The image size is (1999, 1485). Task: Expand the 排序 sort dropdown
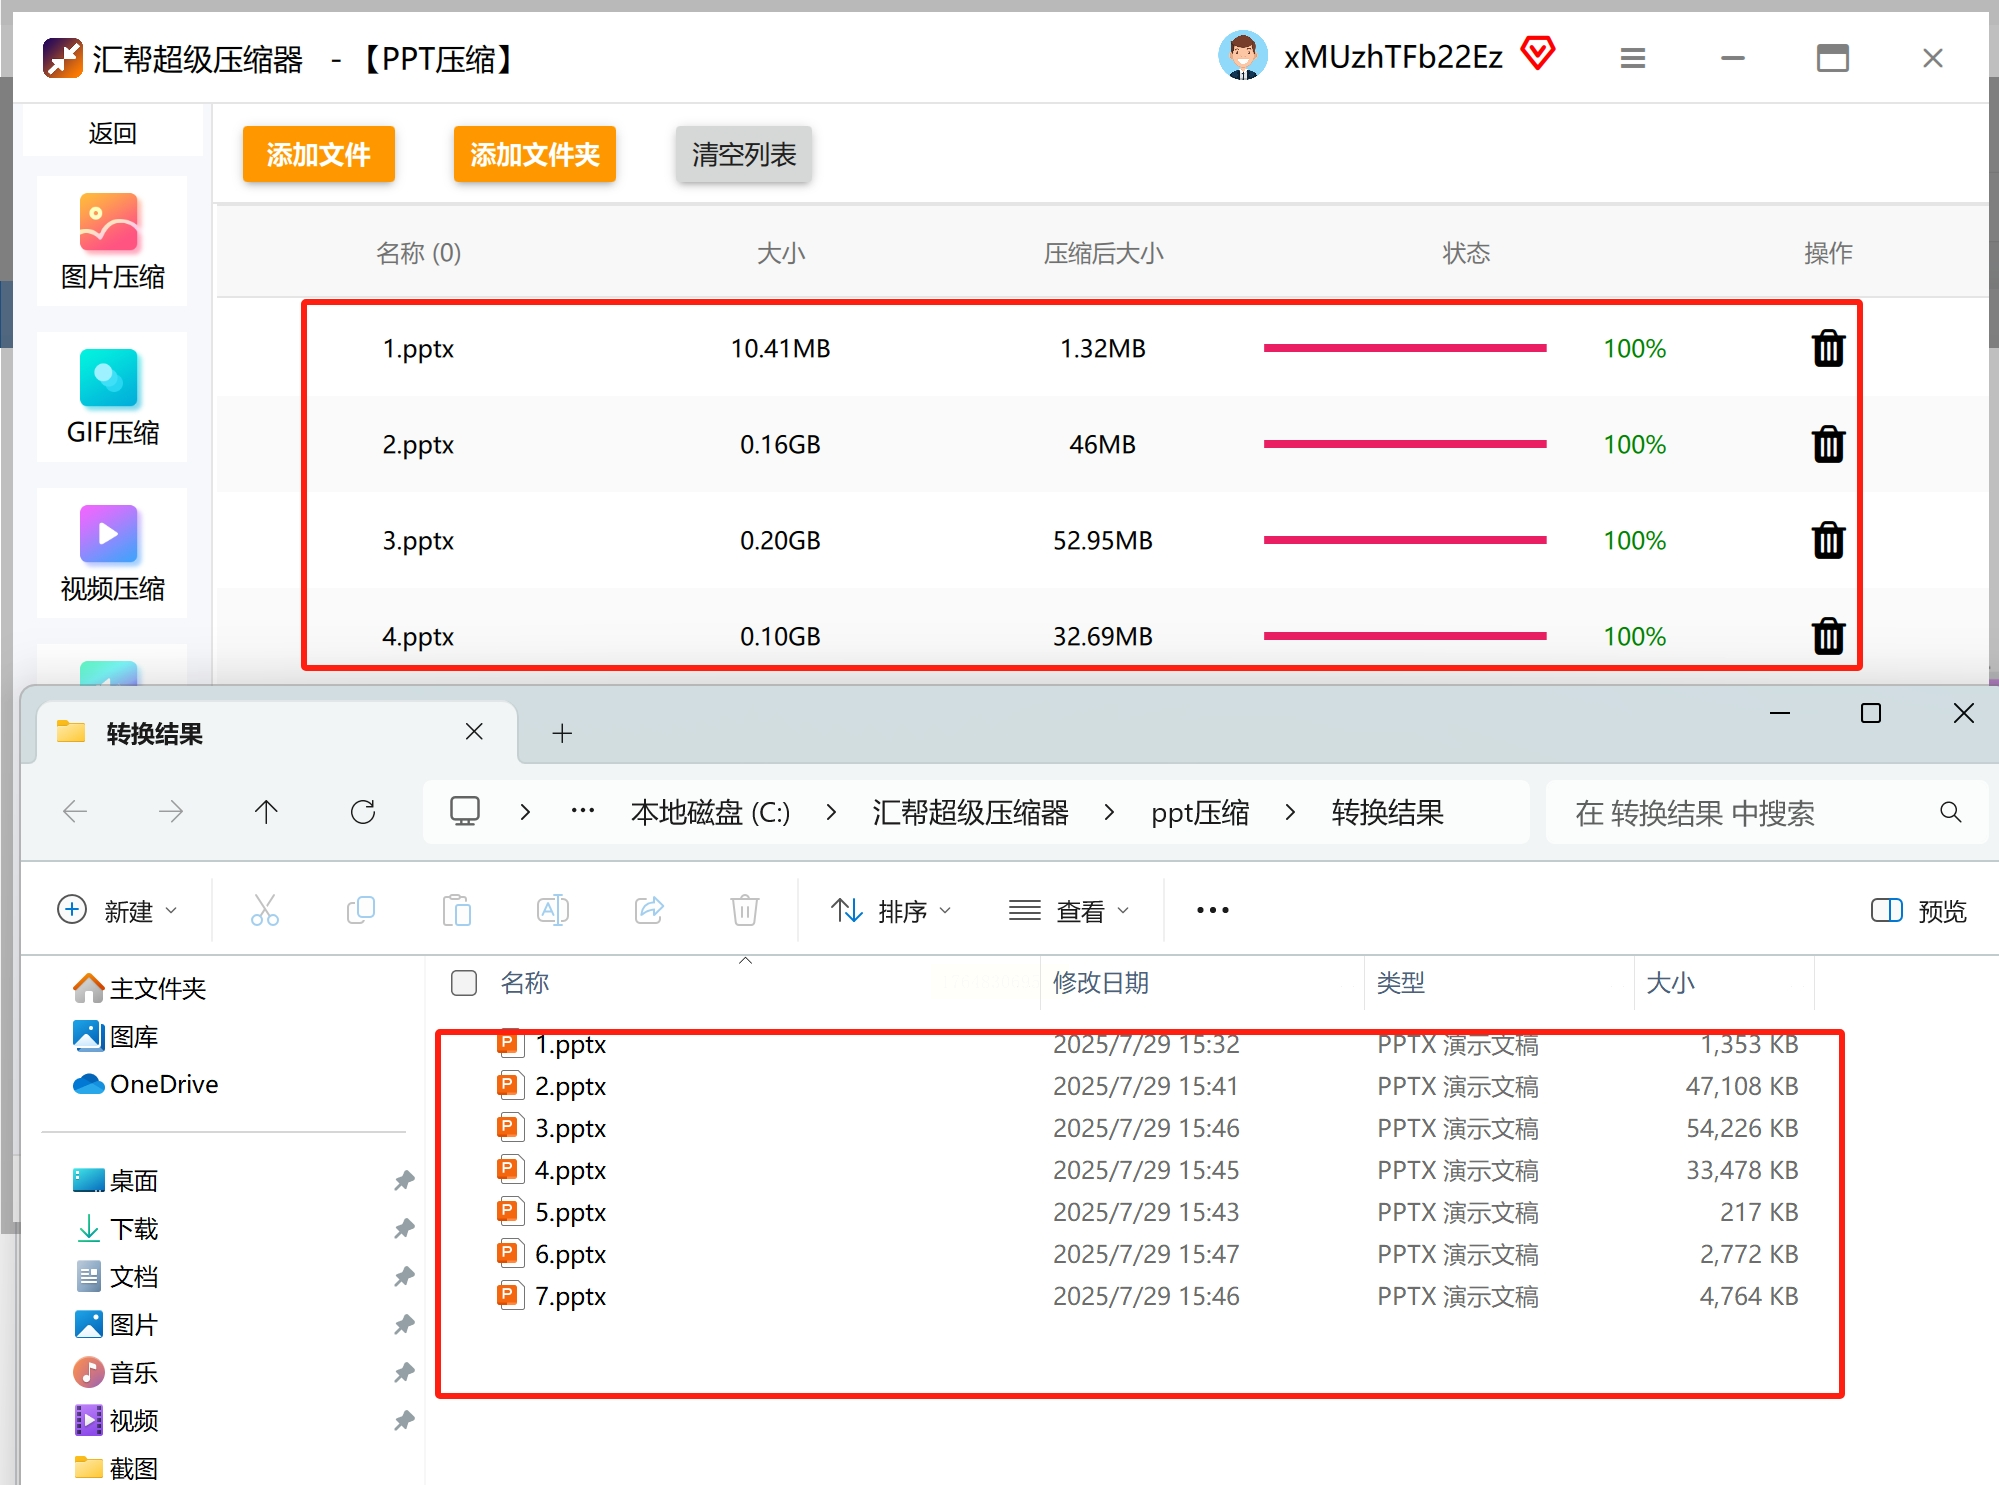click(890, 911)
